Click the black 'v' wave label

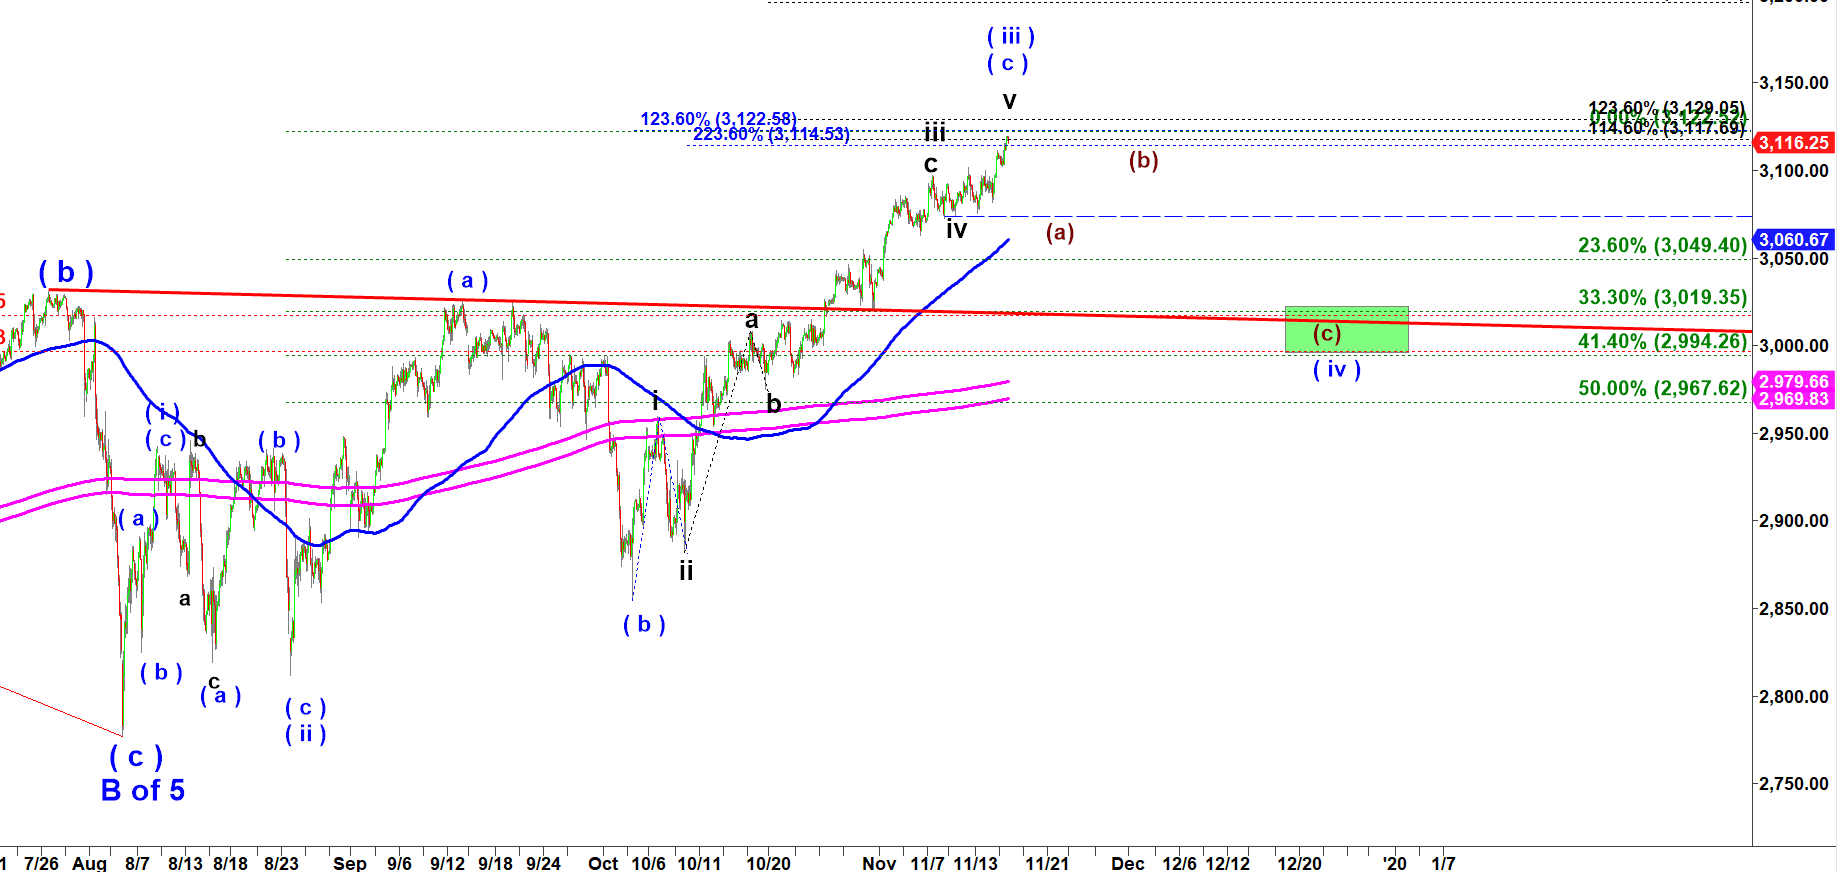(1010, 101)
